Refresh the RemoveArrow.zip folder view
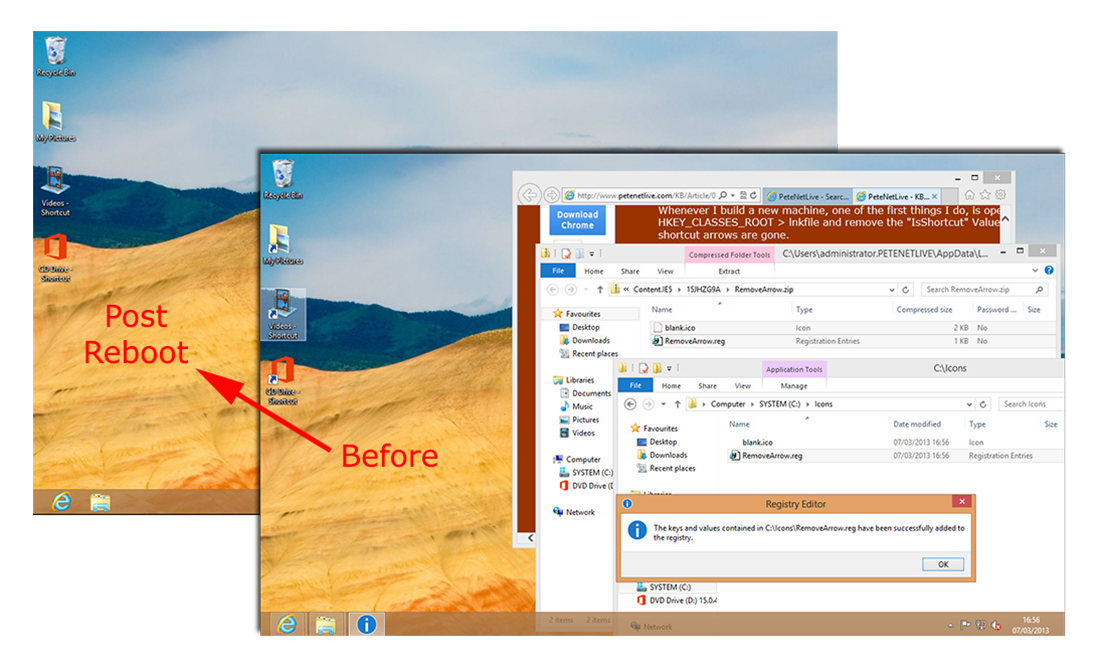The height and width of the screenshot is (667, 1100). click(906, 289)
